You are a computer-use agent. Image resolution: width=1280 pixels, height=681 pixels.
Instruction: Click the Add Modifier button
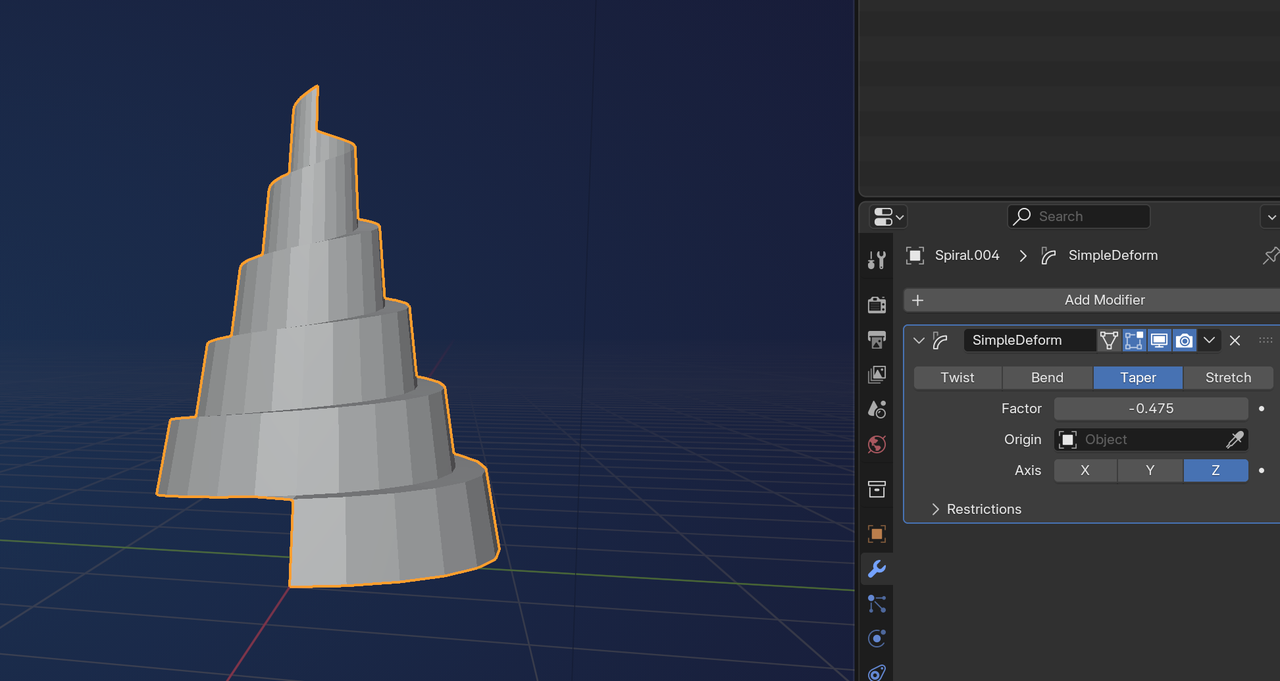pos(1104,300)
